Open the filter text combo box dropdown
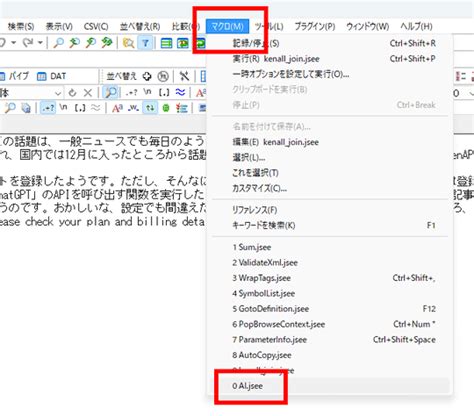474x416 pixels. coord(58,93)
